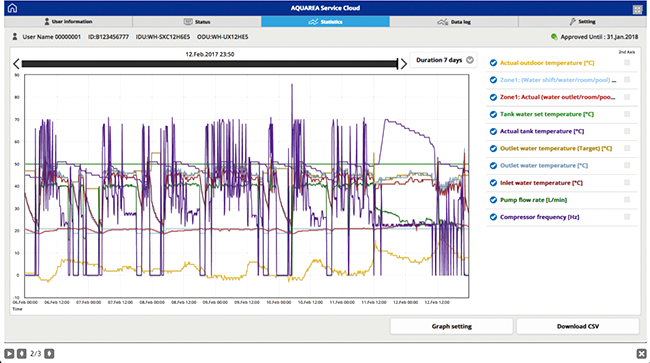The image size is (650, 363).
Task: Uncheck Actual outdoor temperature series
Action: tap(493, 63)
